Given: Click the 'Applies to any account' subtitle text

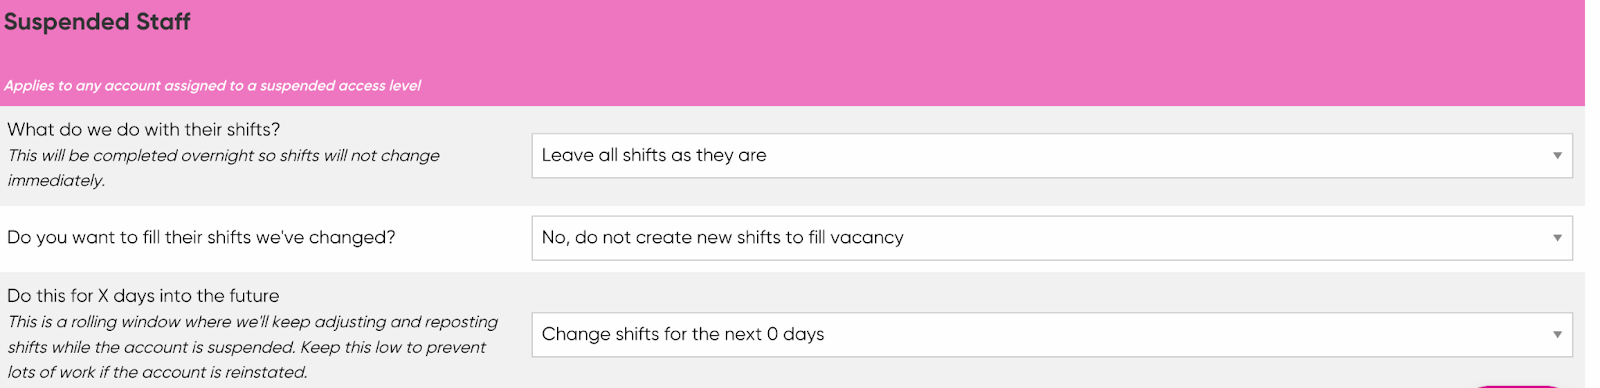Looking at the screenshot, I should pos(212,86).
